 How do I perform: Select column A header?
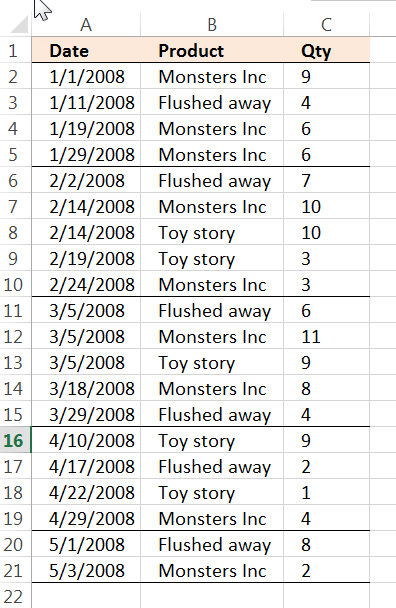click(x=86, y=24)
